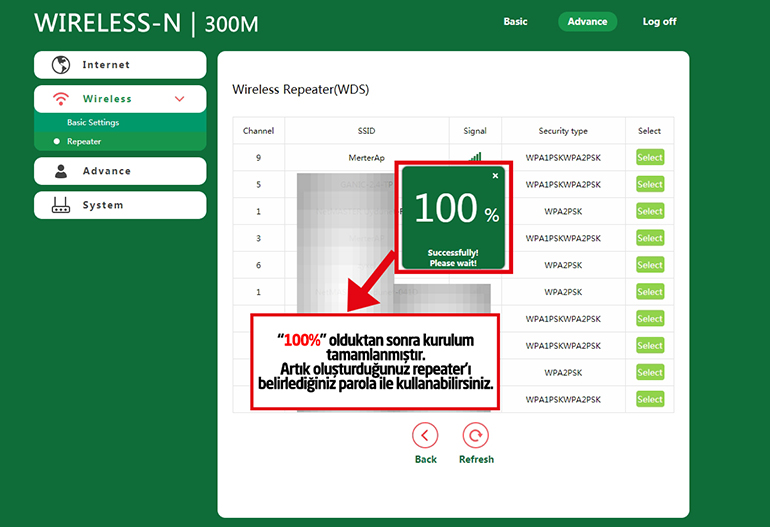770x527 pixels.
Task: Open the Internet menu globe icon
Action: click(61, 65)
